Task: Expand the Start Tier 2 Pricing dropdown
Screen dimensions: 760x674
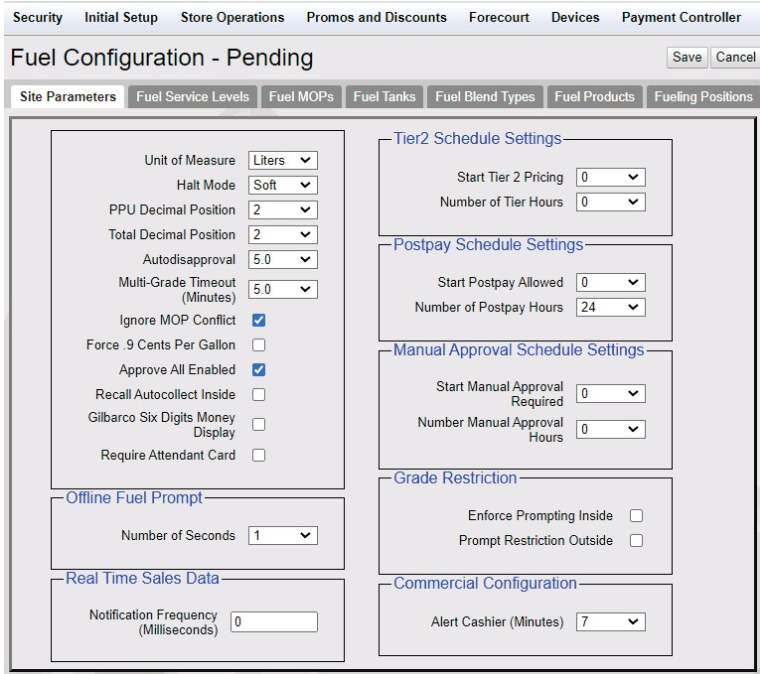Action: pyautogui.click(x=610, y=177)
